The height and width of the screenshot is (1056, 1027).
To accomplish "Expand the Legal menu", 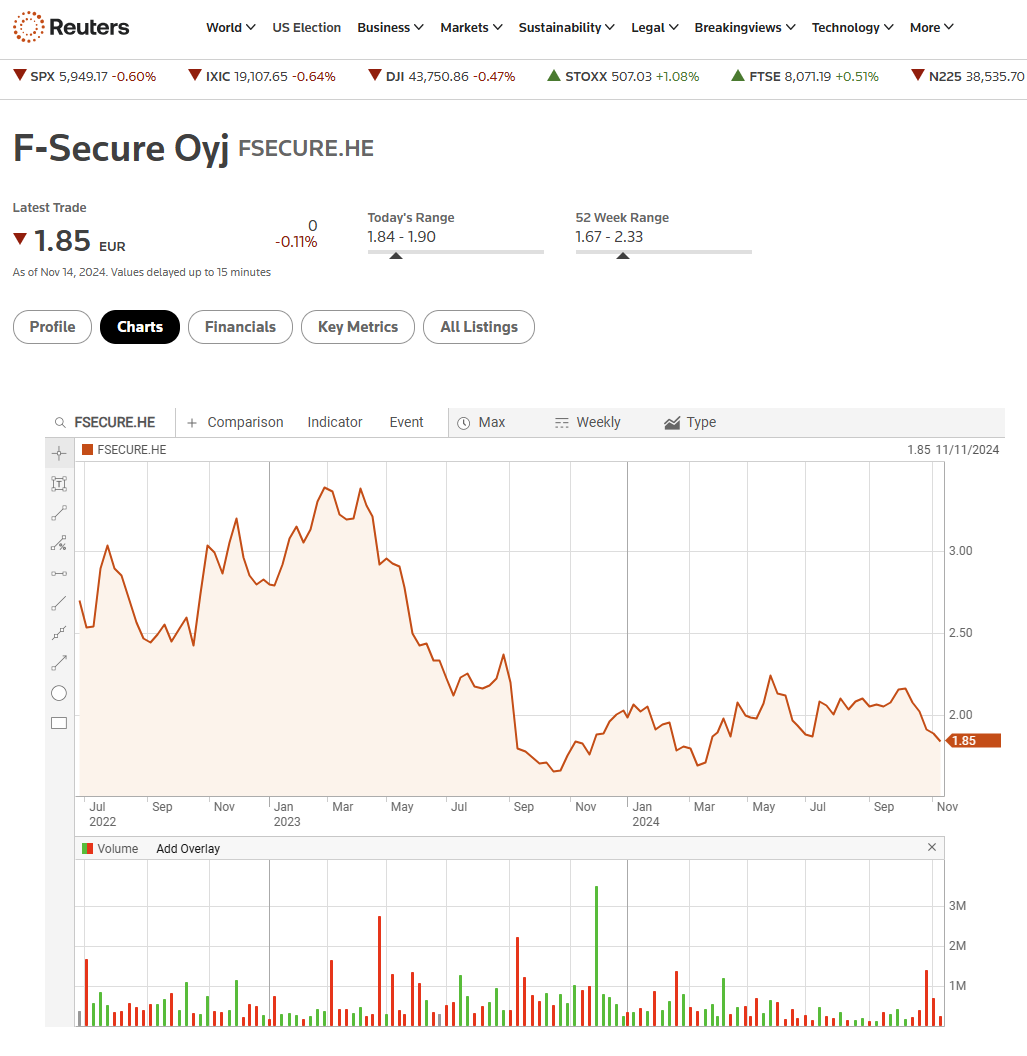I will 655,28.
